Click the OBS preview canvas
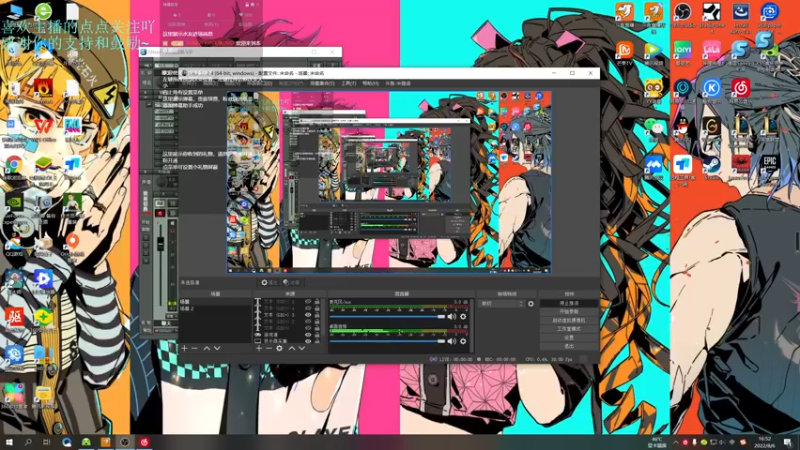This screenshot has height=450, width=800. click(389, 182)
